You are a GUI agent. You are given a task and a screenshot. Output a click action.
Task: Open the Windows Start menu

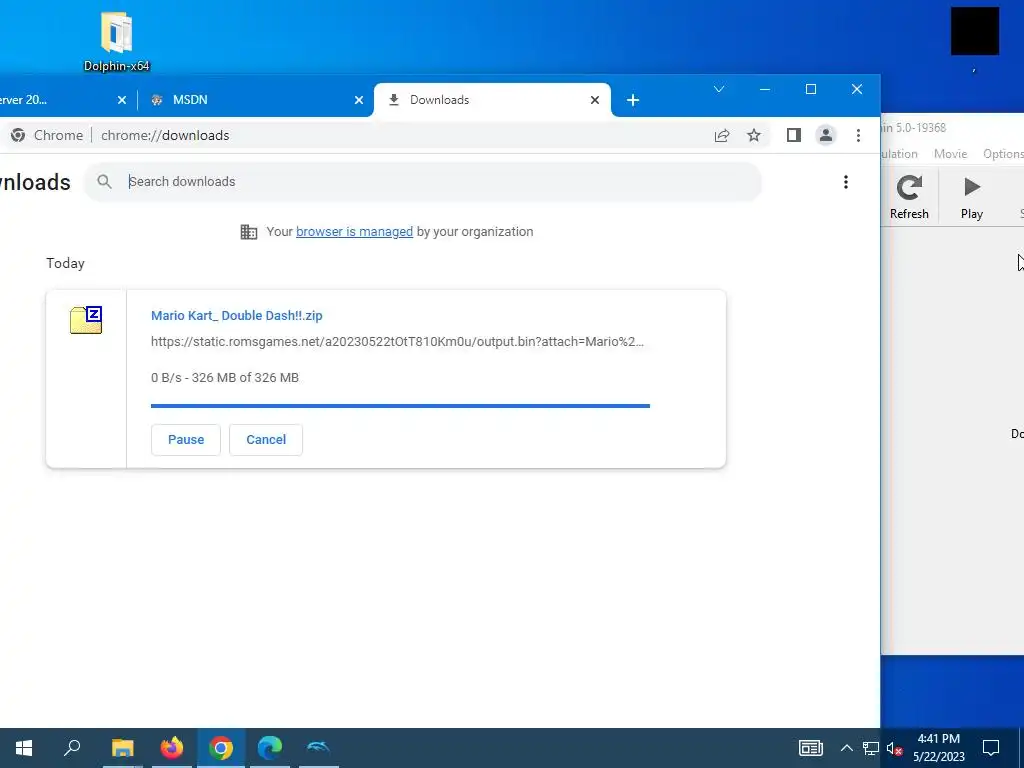point(24,748)
